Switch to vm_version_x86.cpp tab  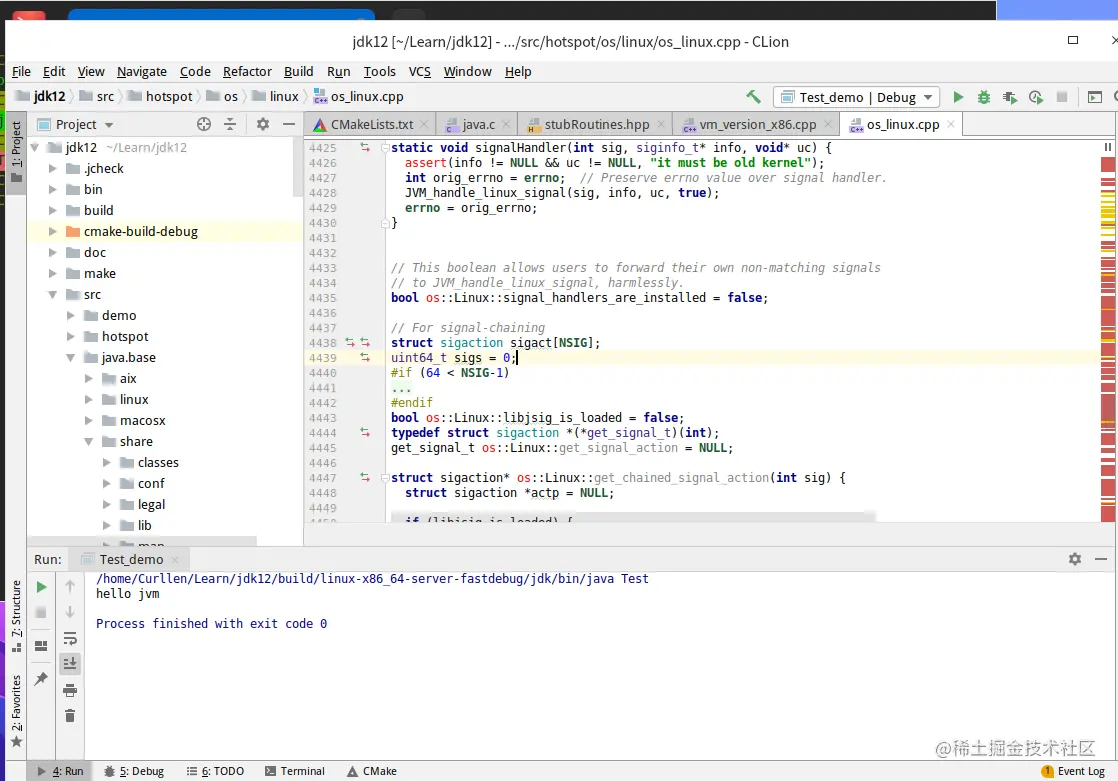[x=757, y=124]
